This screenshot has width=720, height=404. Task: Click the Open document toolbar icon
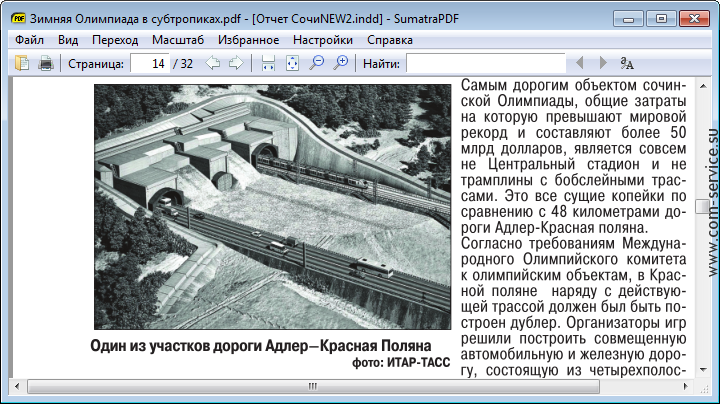pos(22,63)
